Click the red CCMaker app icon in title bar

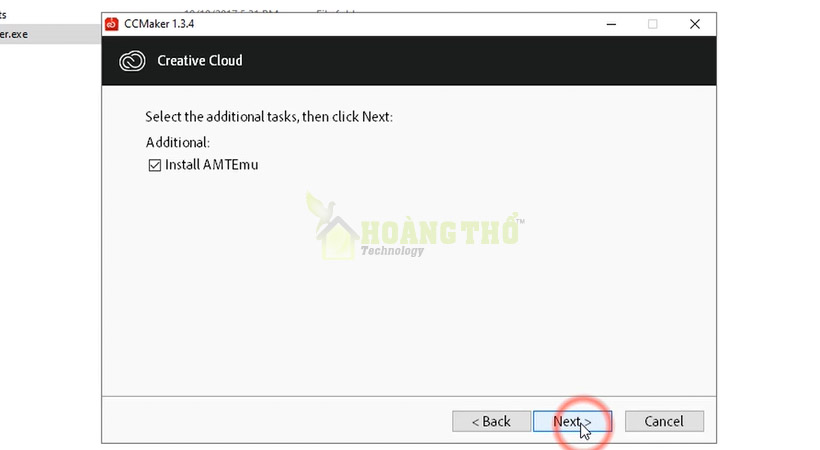(x=111, y=24)
